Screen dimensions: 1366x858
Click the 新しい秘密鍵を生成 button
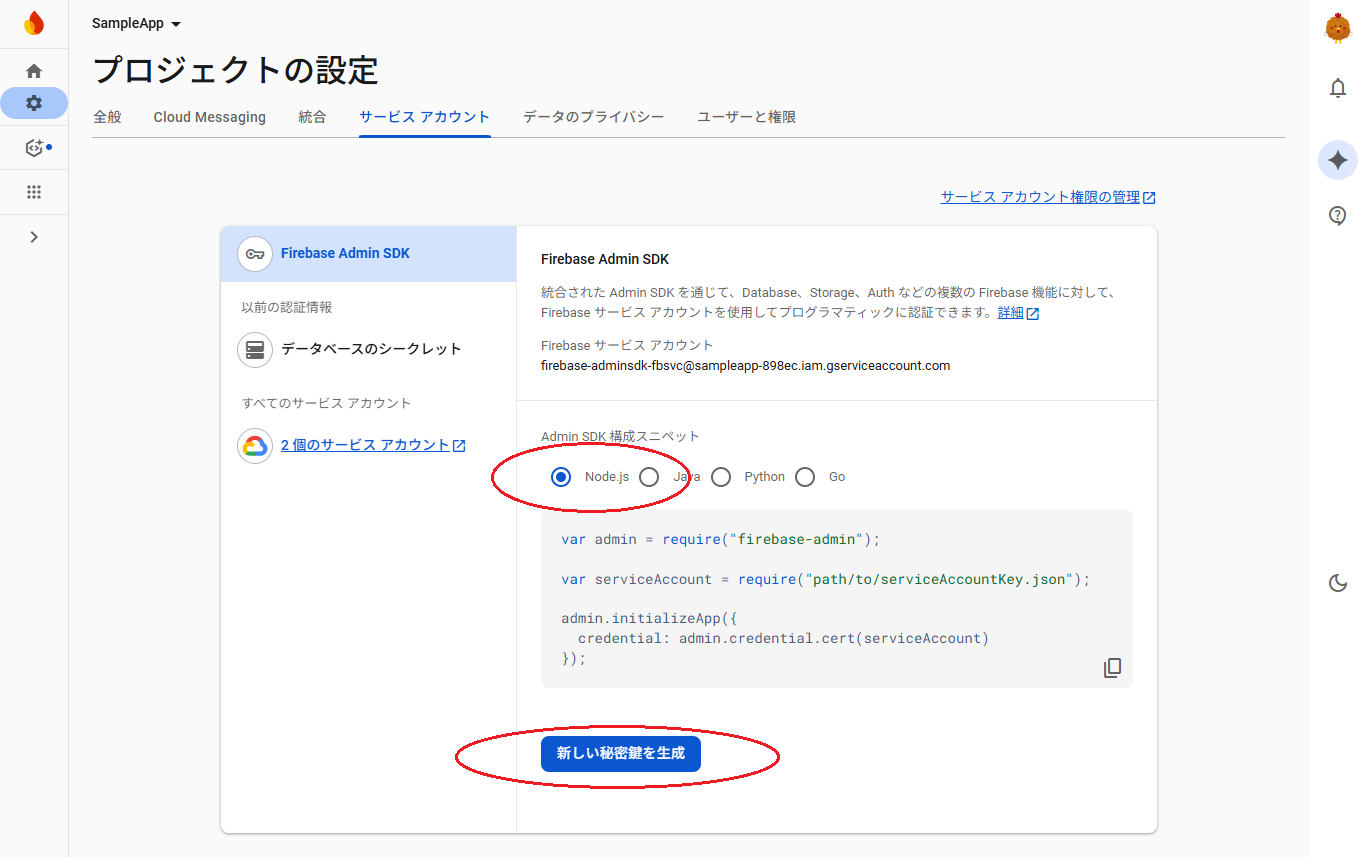(x=620, y=754)
